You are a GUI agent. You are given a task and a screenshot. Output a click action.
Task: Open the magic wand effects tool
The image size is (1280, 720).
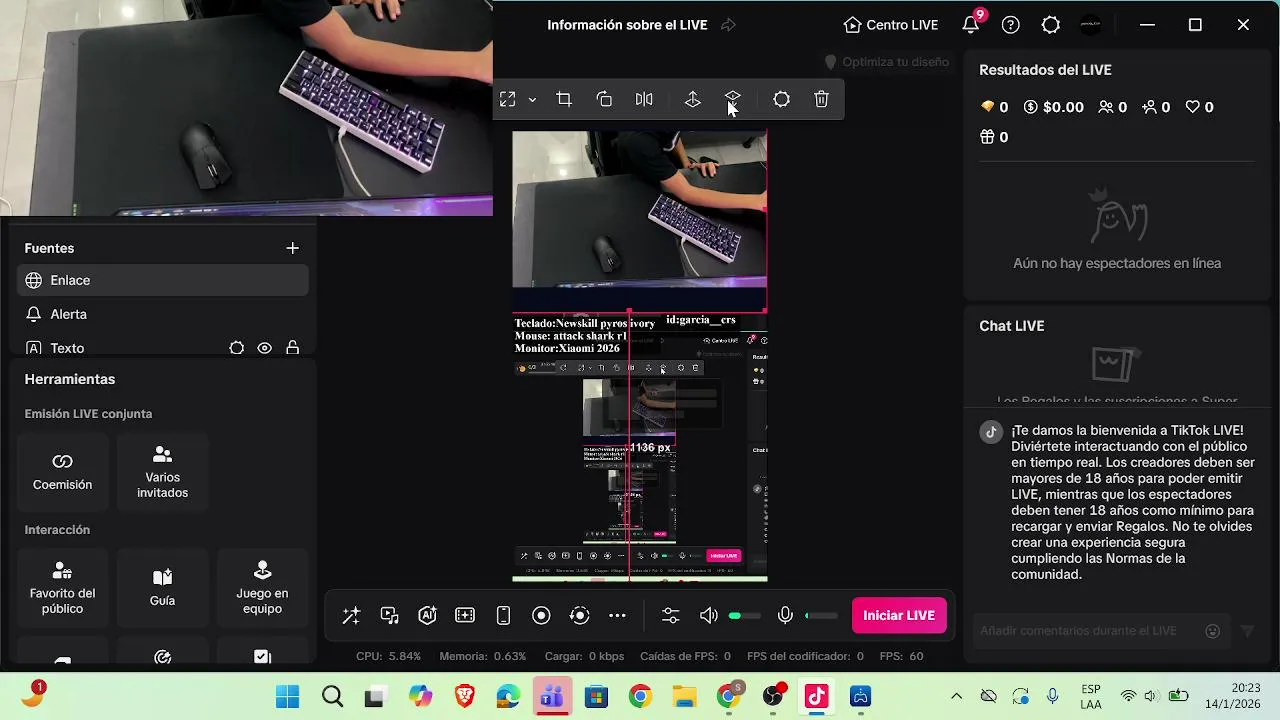click(351, 615)
